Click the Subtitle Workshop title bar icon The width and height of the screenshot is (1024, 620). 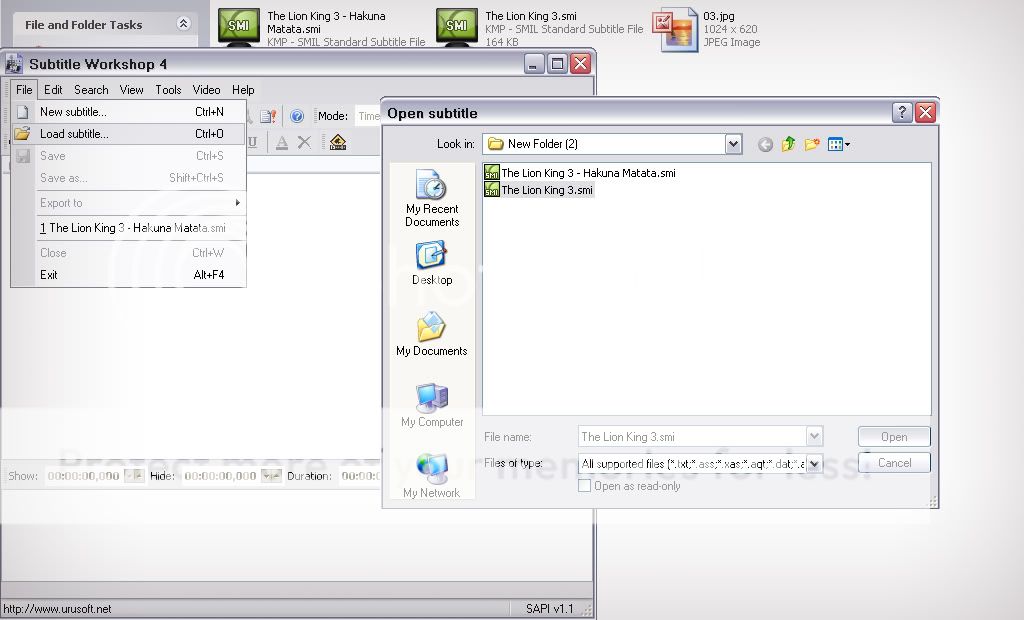(14, 64)
